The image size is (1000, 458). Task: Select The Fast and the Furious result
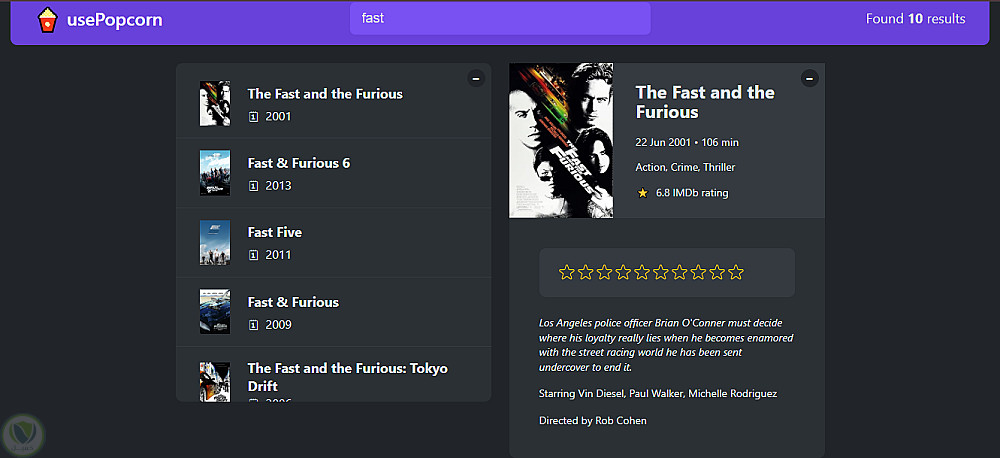[x=325, y=94]
